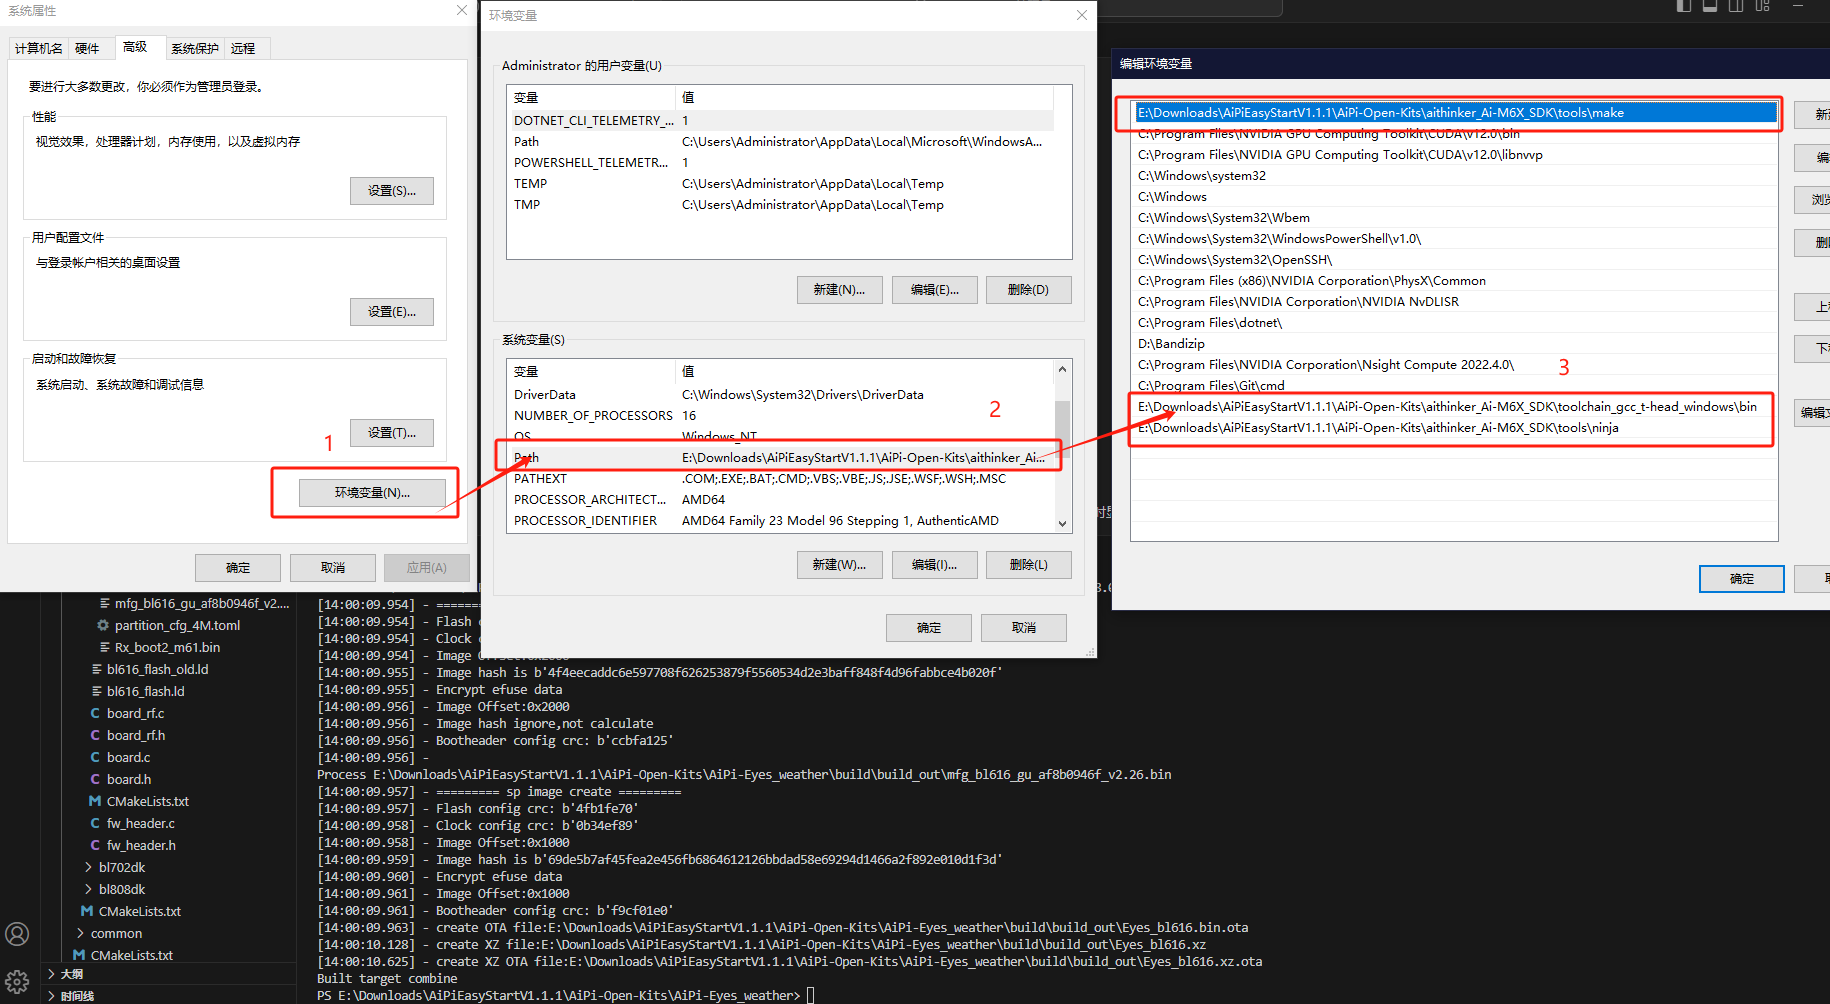This screenshot has width=1830, height=1004.
Task: Select the user TMP variable row
Action: point(780,205)
